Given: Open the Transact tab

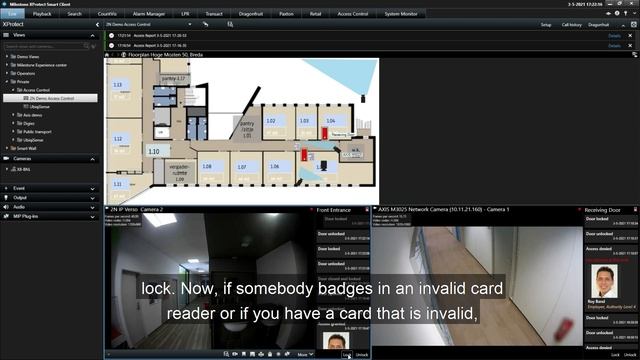Looking at the screenshot, I should pyautogui.click(x=214, y=14).
